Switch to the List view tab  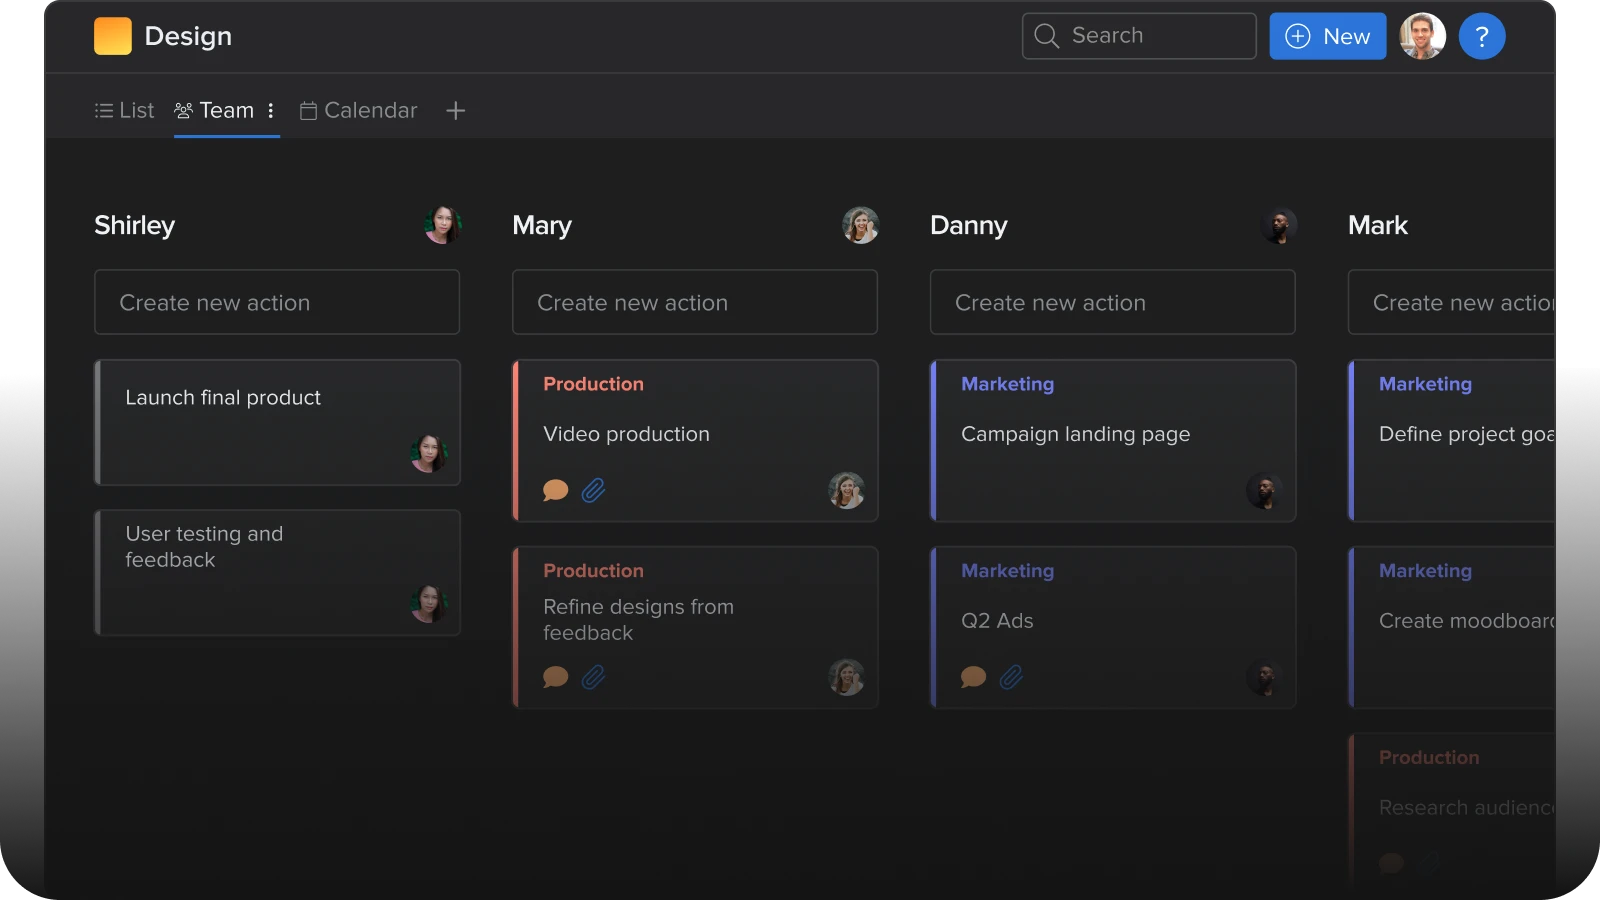click(x=125, y=111)
